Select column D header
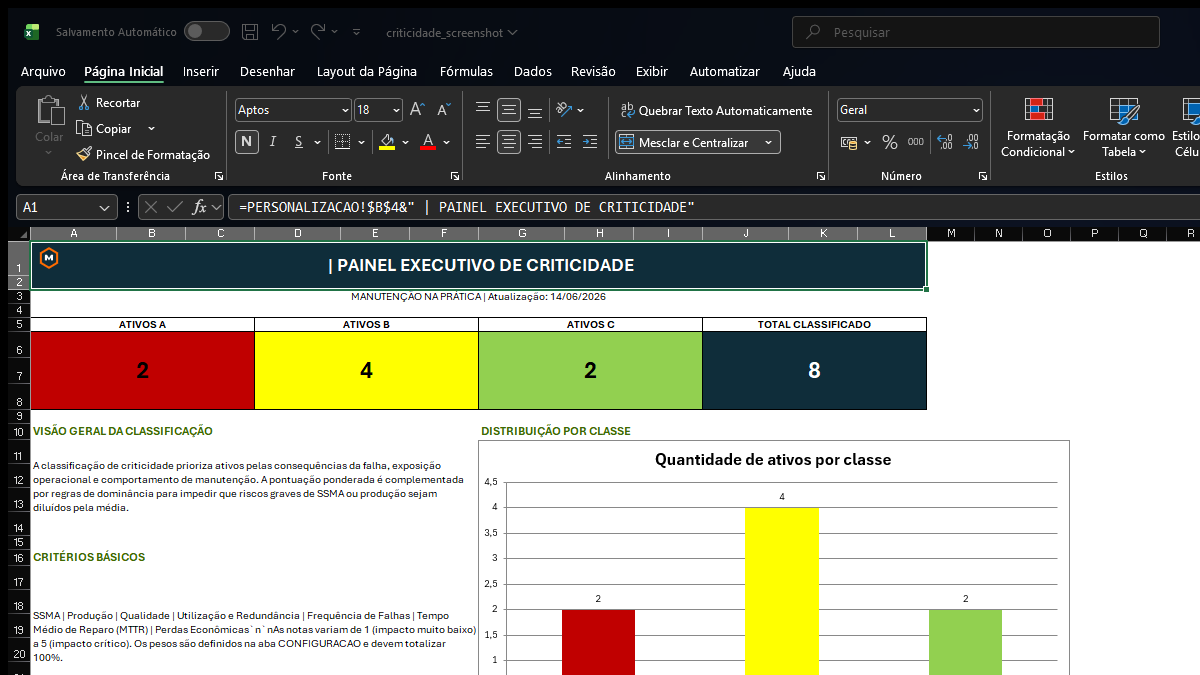 point(298,233)
